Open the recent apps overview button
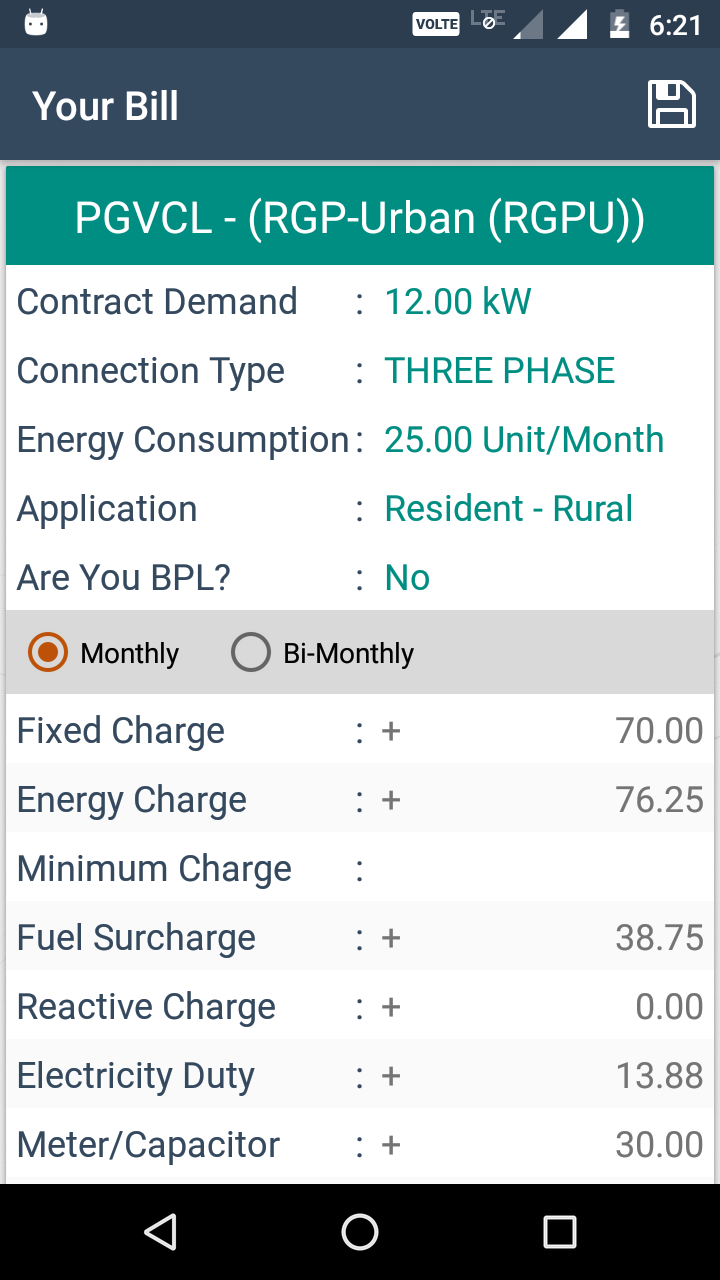720x1280 pixels. tap(560, 1232)
